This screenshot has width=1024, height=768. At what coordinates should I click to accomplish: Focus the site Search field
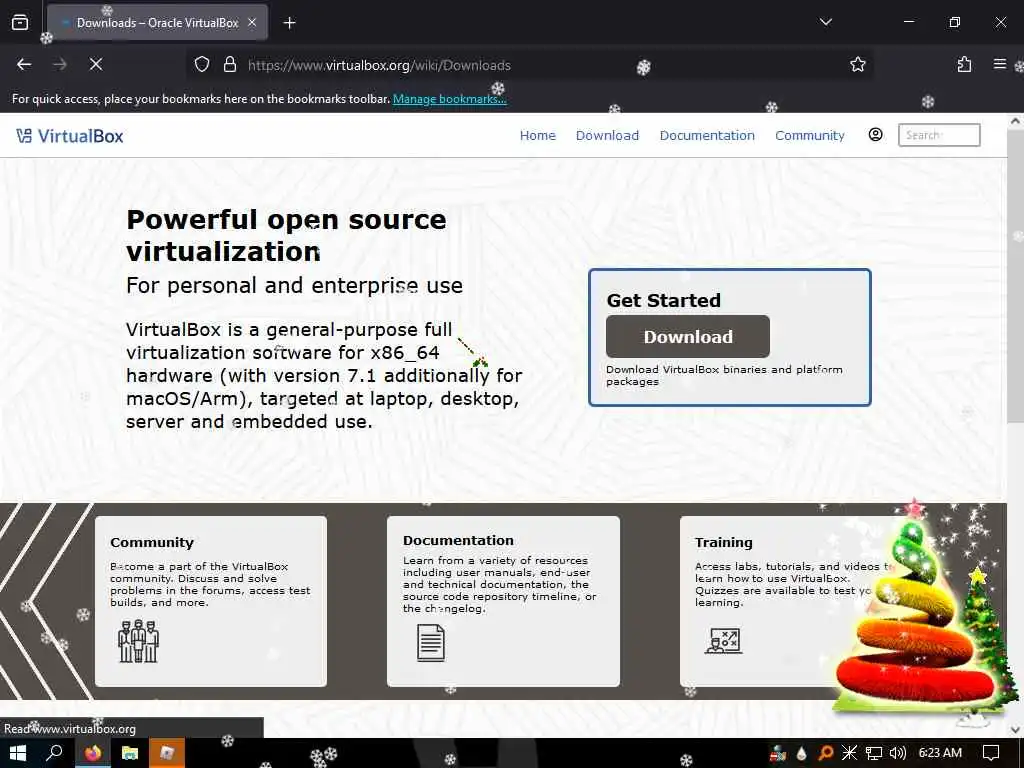click(x=938, y=135)
